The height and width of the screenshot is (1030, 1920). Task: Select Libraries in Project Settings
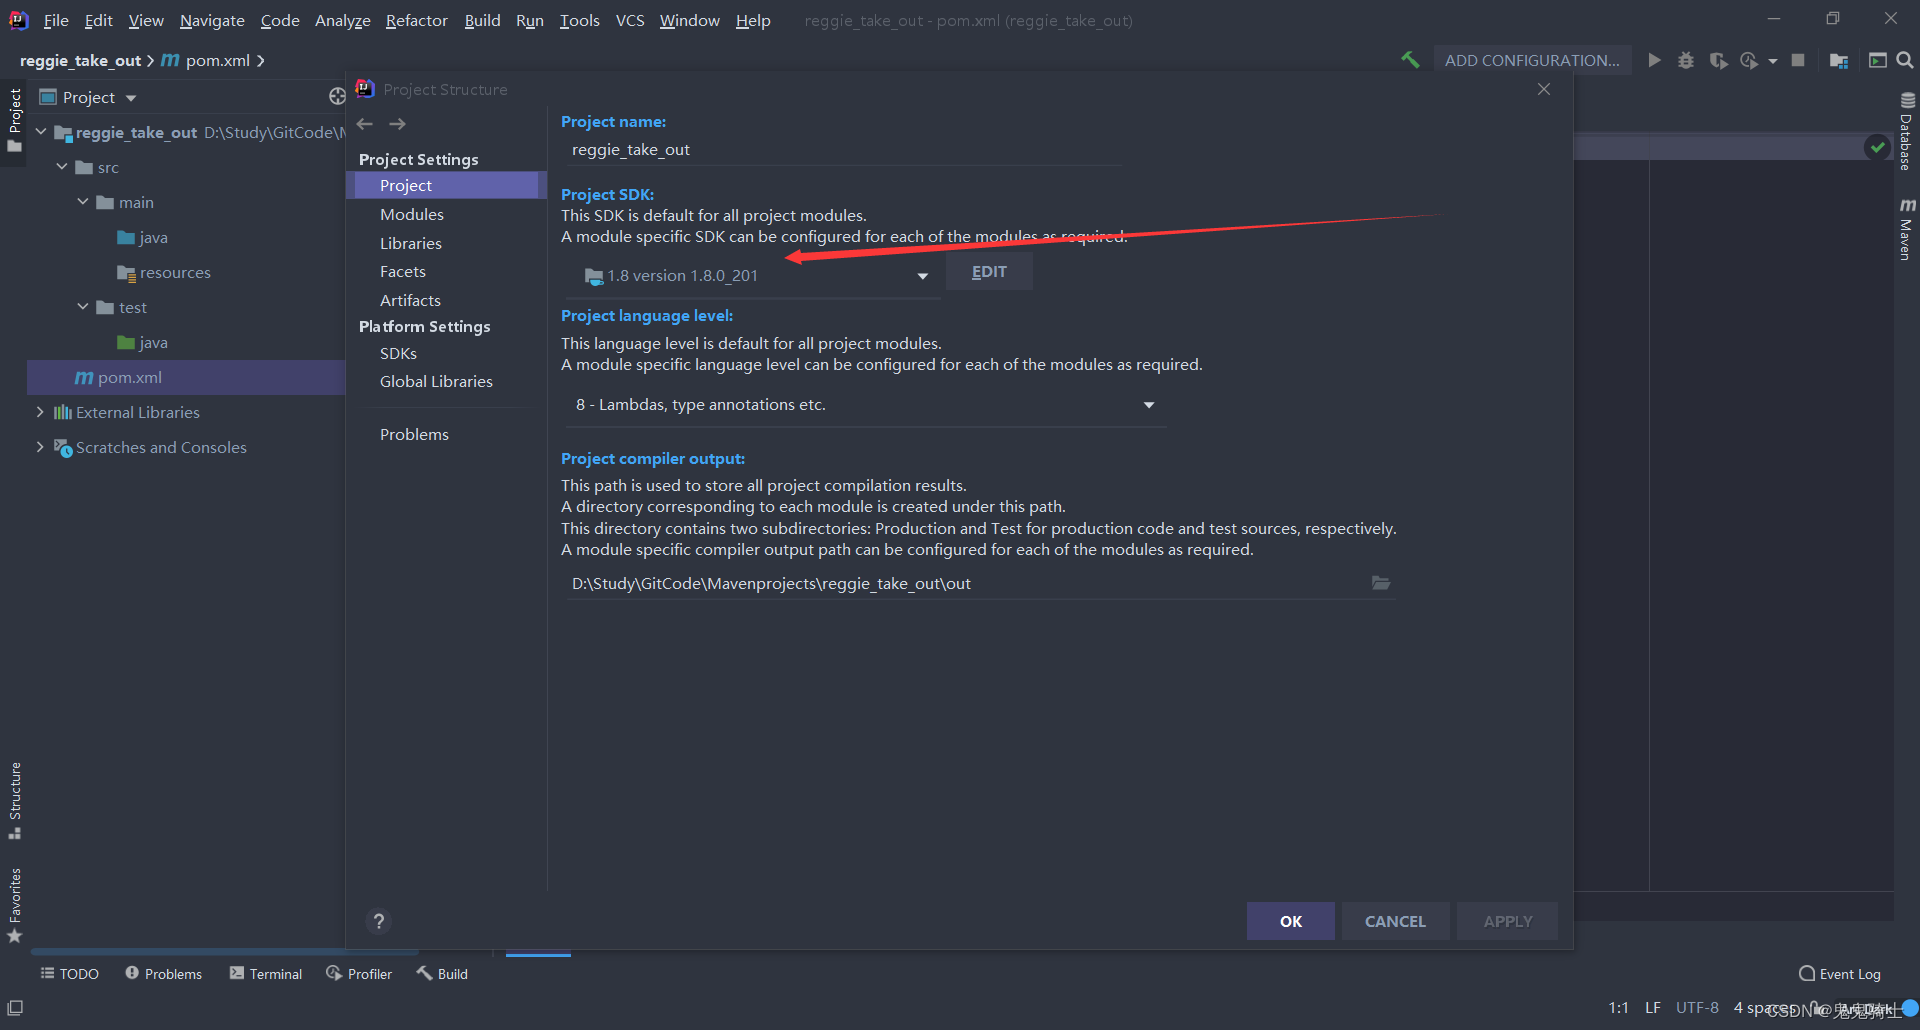[411, 243]
